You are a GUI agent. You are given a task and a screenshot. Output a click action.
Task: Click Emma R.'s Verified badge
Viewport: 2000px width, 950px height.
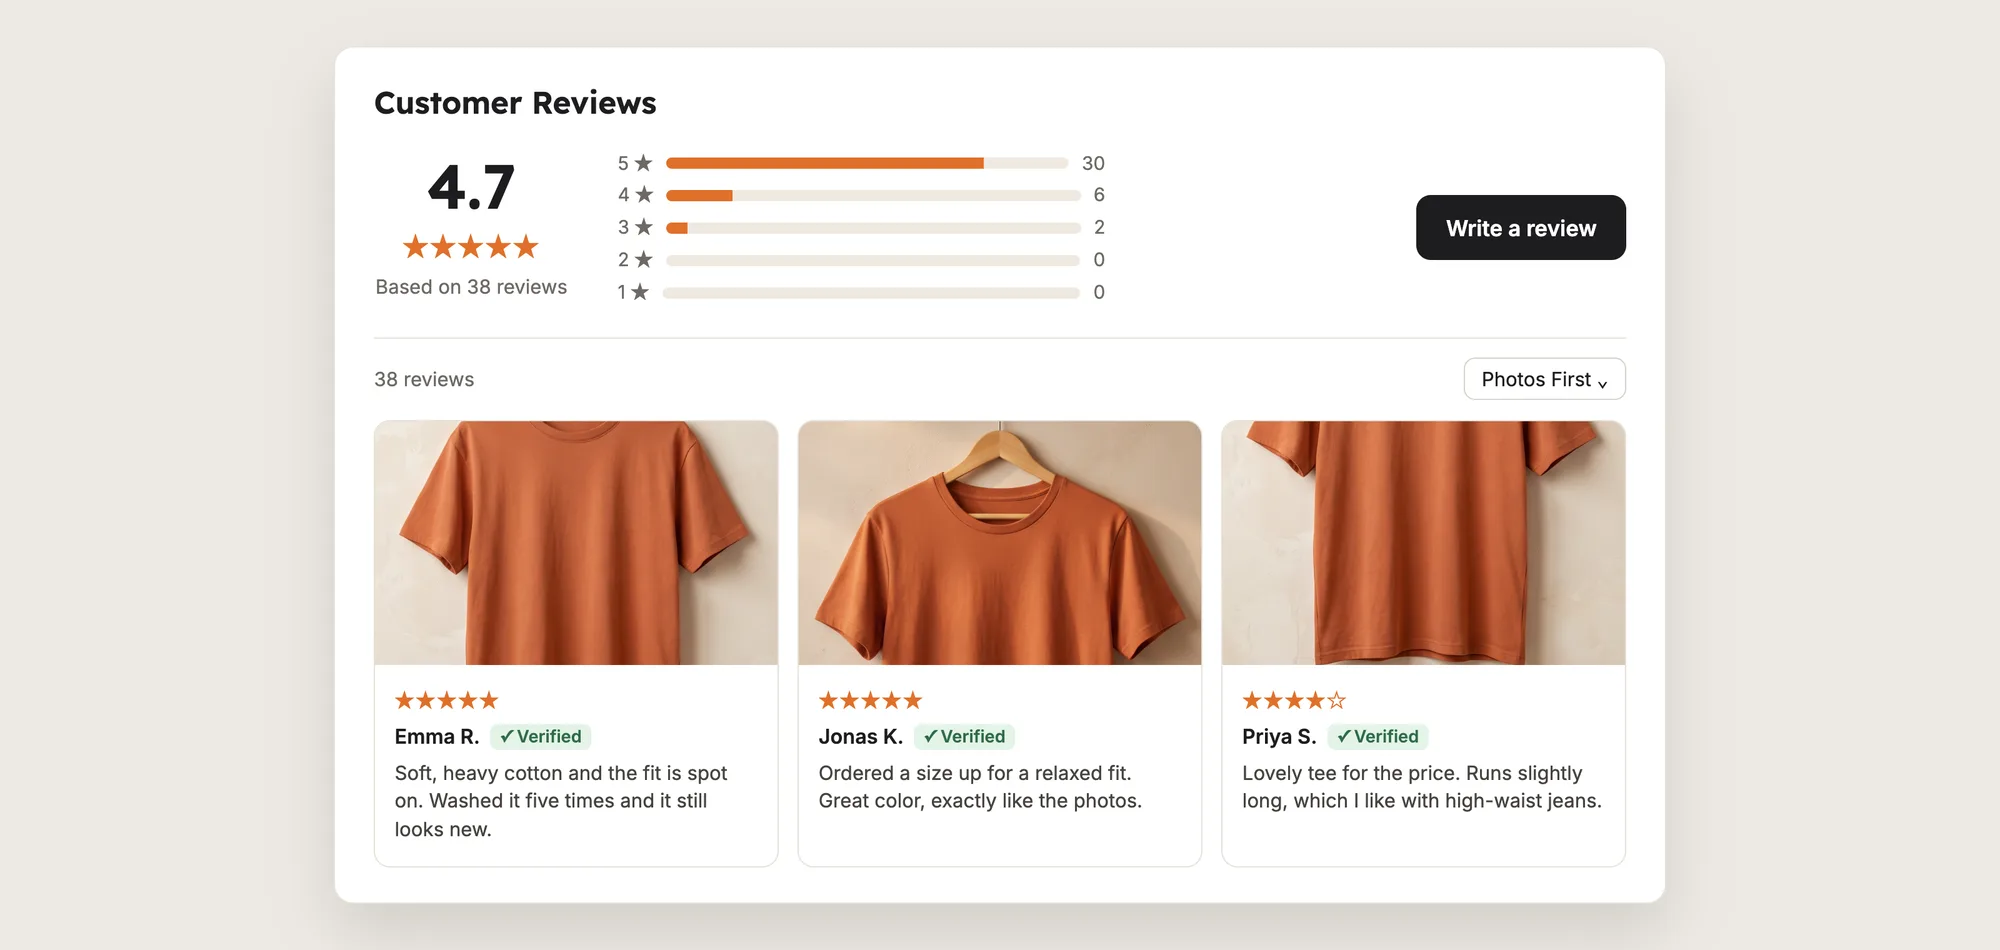(x=541, y=737)
